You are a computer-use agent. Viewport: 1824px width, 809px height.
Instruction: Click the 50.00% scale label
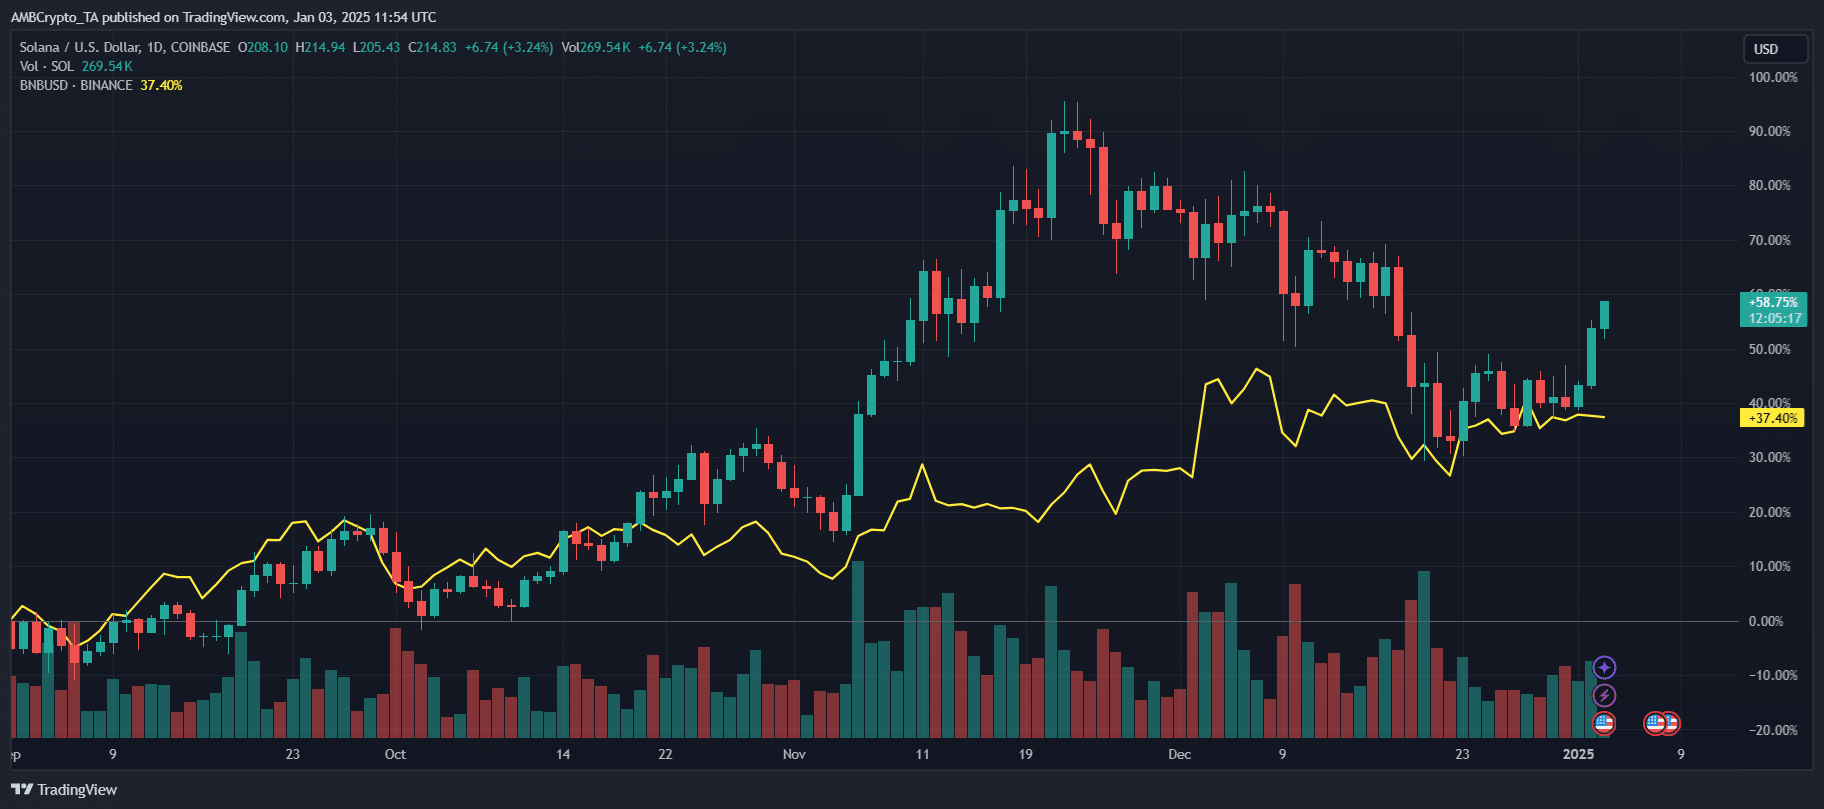coord(1772,349)
